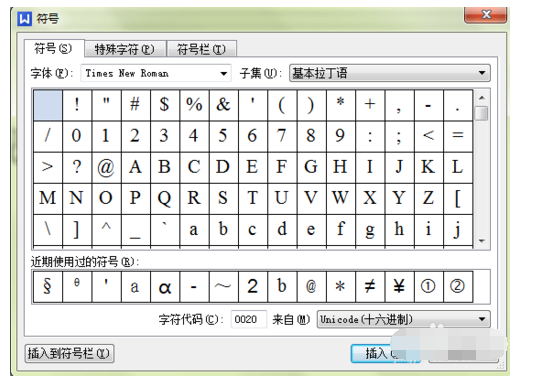The image size is (539, 384).
Task: Select the dollar sign $ in the grid
Action: tap(165, 105)
